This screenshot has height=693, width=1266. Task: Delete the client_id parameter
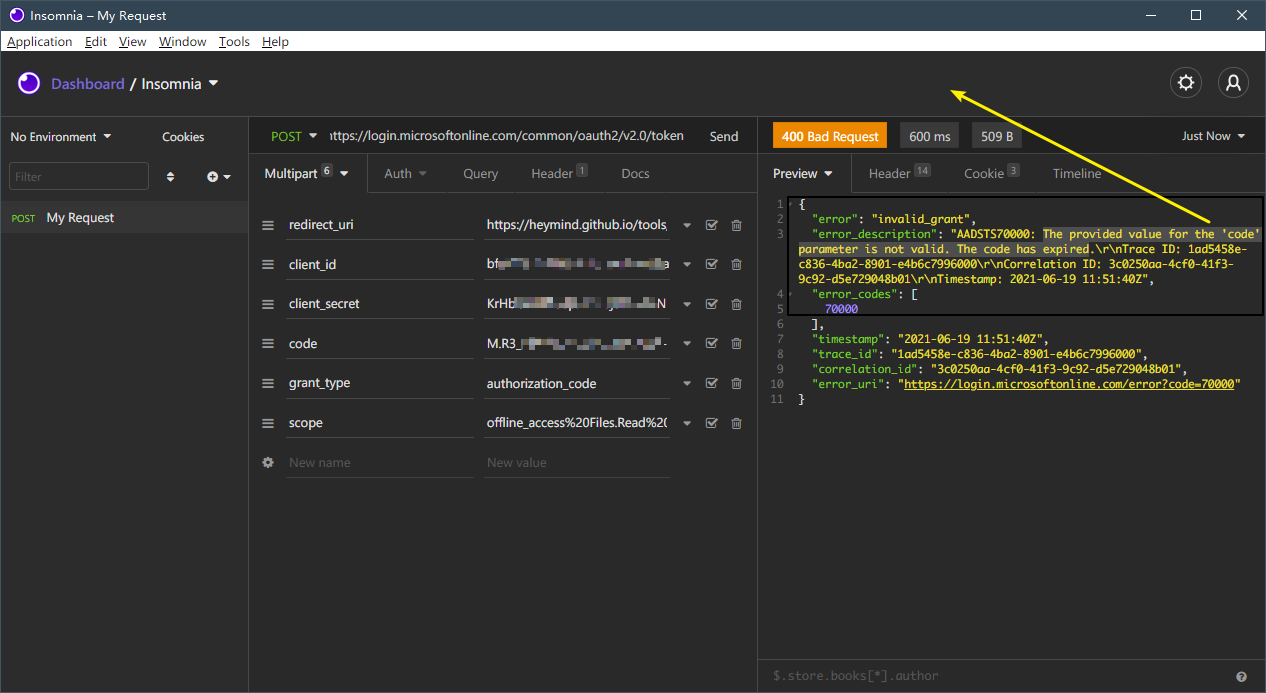(x=737, y=265)
